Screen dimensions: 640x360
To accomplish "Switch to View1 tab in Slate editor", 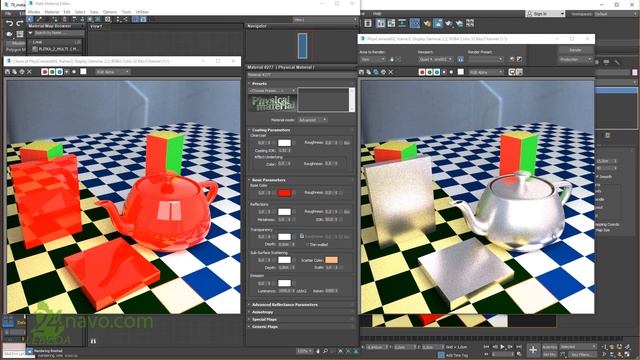I will coord(96,26).
